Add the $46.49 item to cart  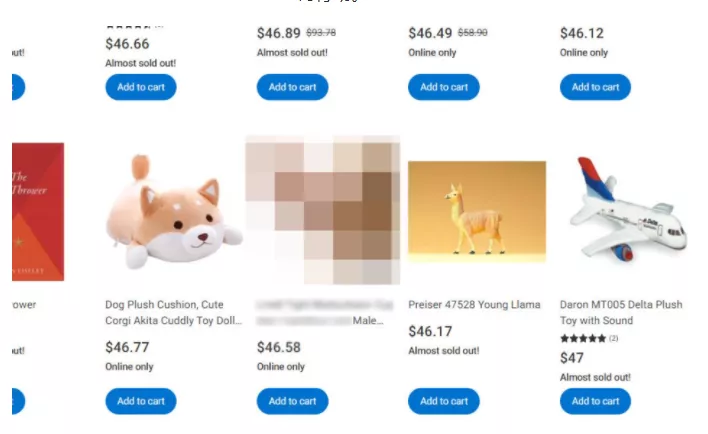pos(444,87)
